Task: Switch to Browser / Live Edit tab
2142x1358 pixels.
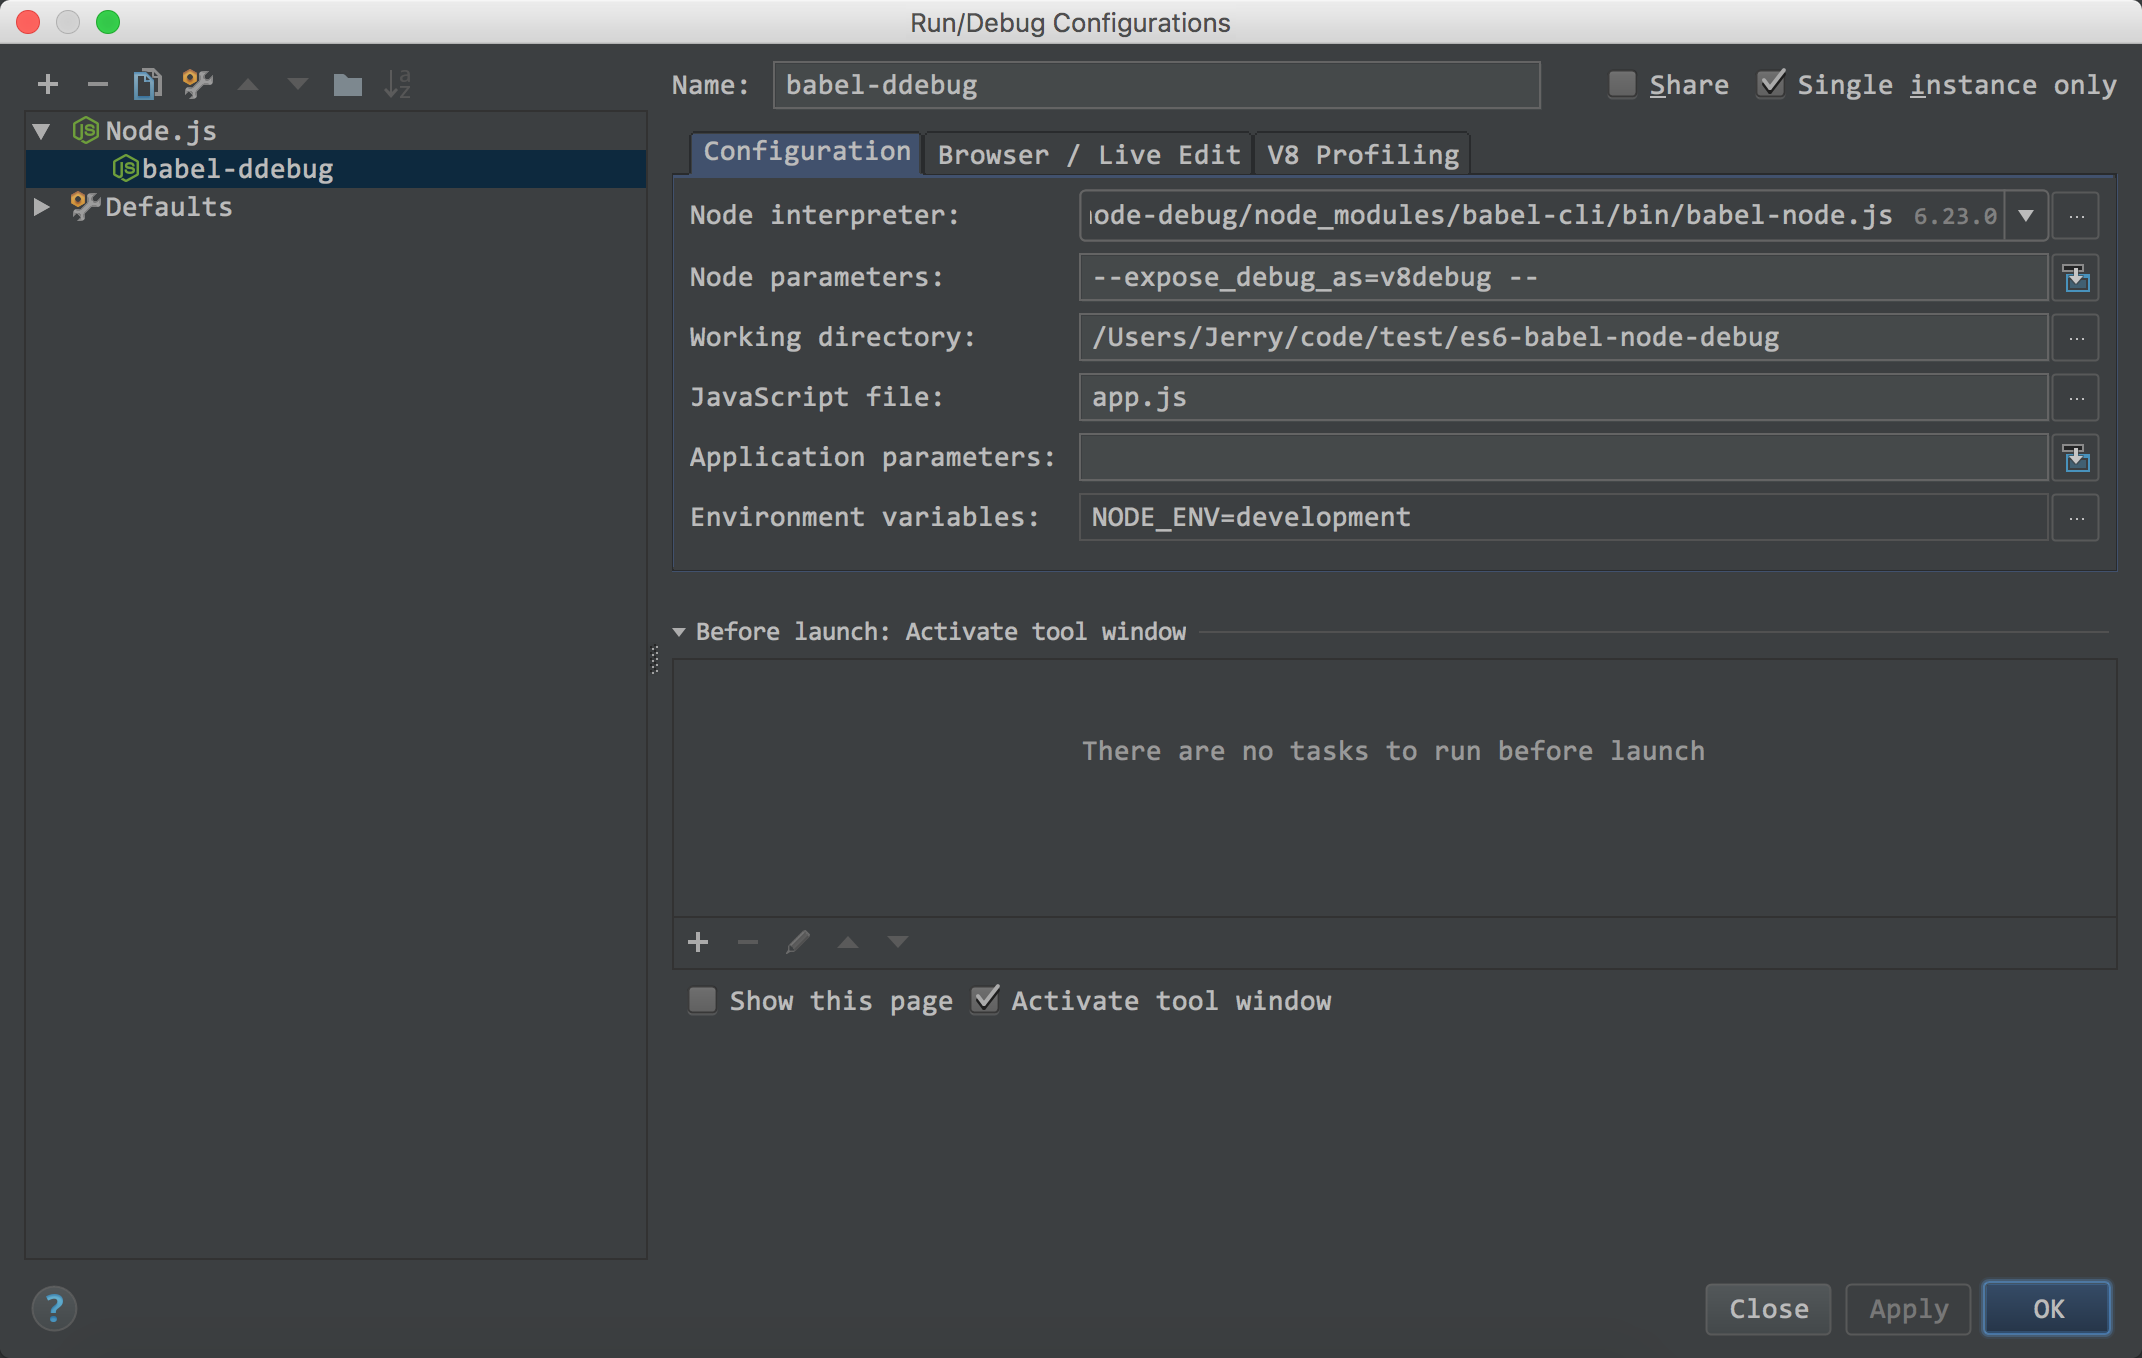Action: click(x=1088, y=154)
